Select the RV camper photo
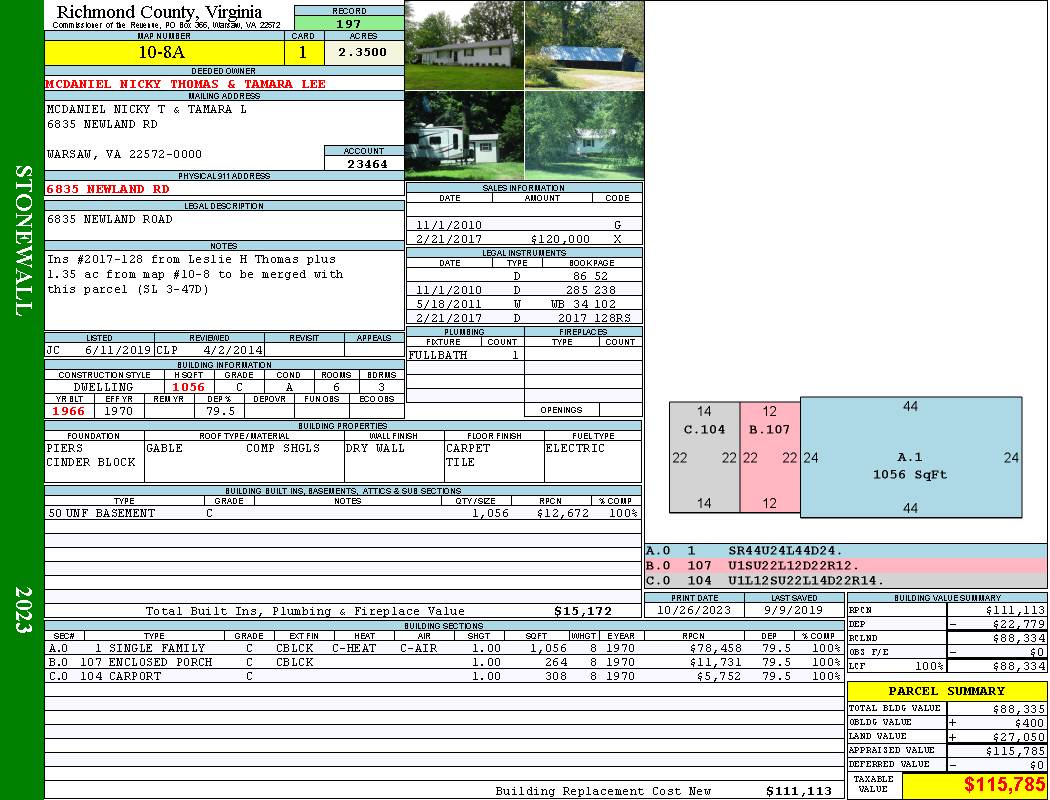1050x800 pixels. point(464,136)
